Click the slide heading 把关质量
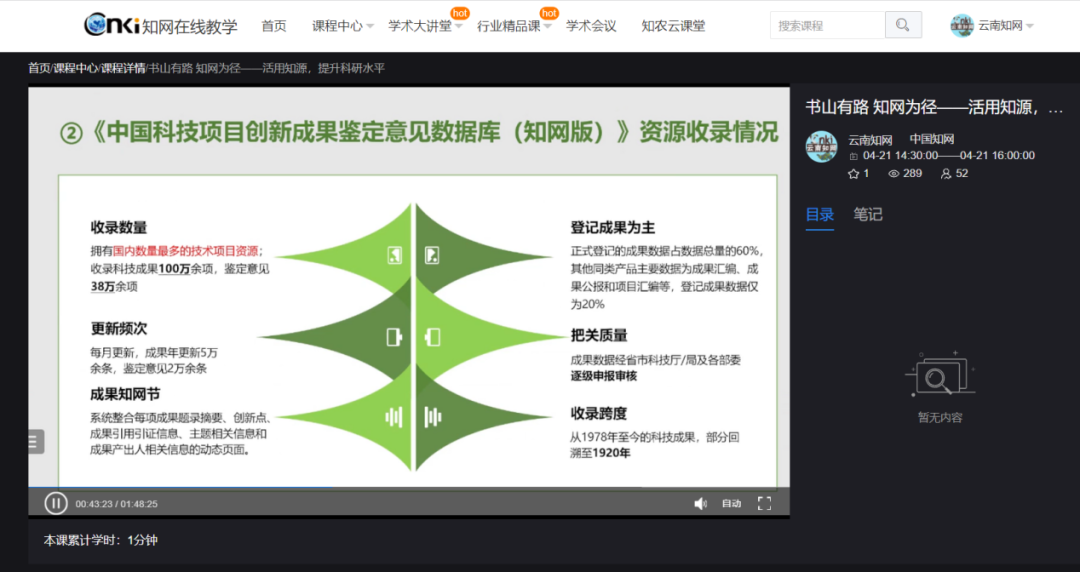This screenshot has width=1080, height=572. [x=599, y=336]
